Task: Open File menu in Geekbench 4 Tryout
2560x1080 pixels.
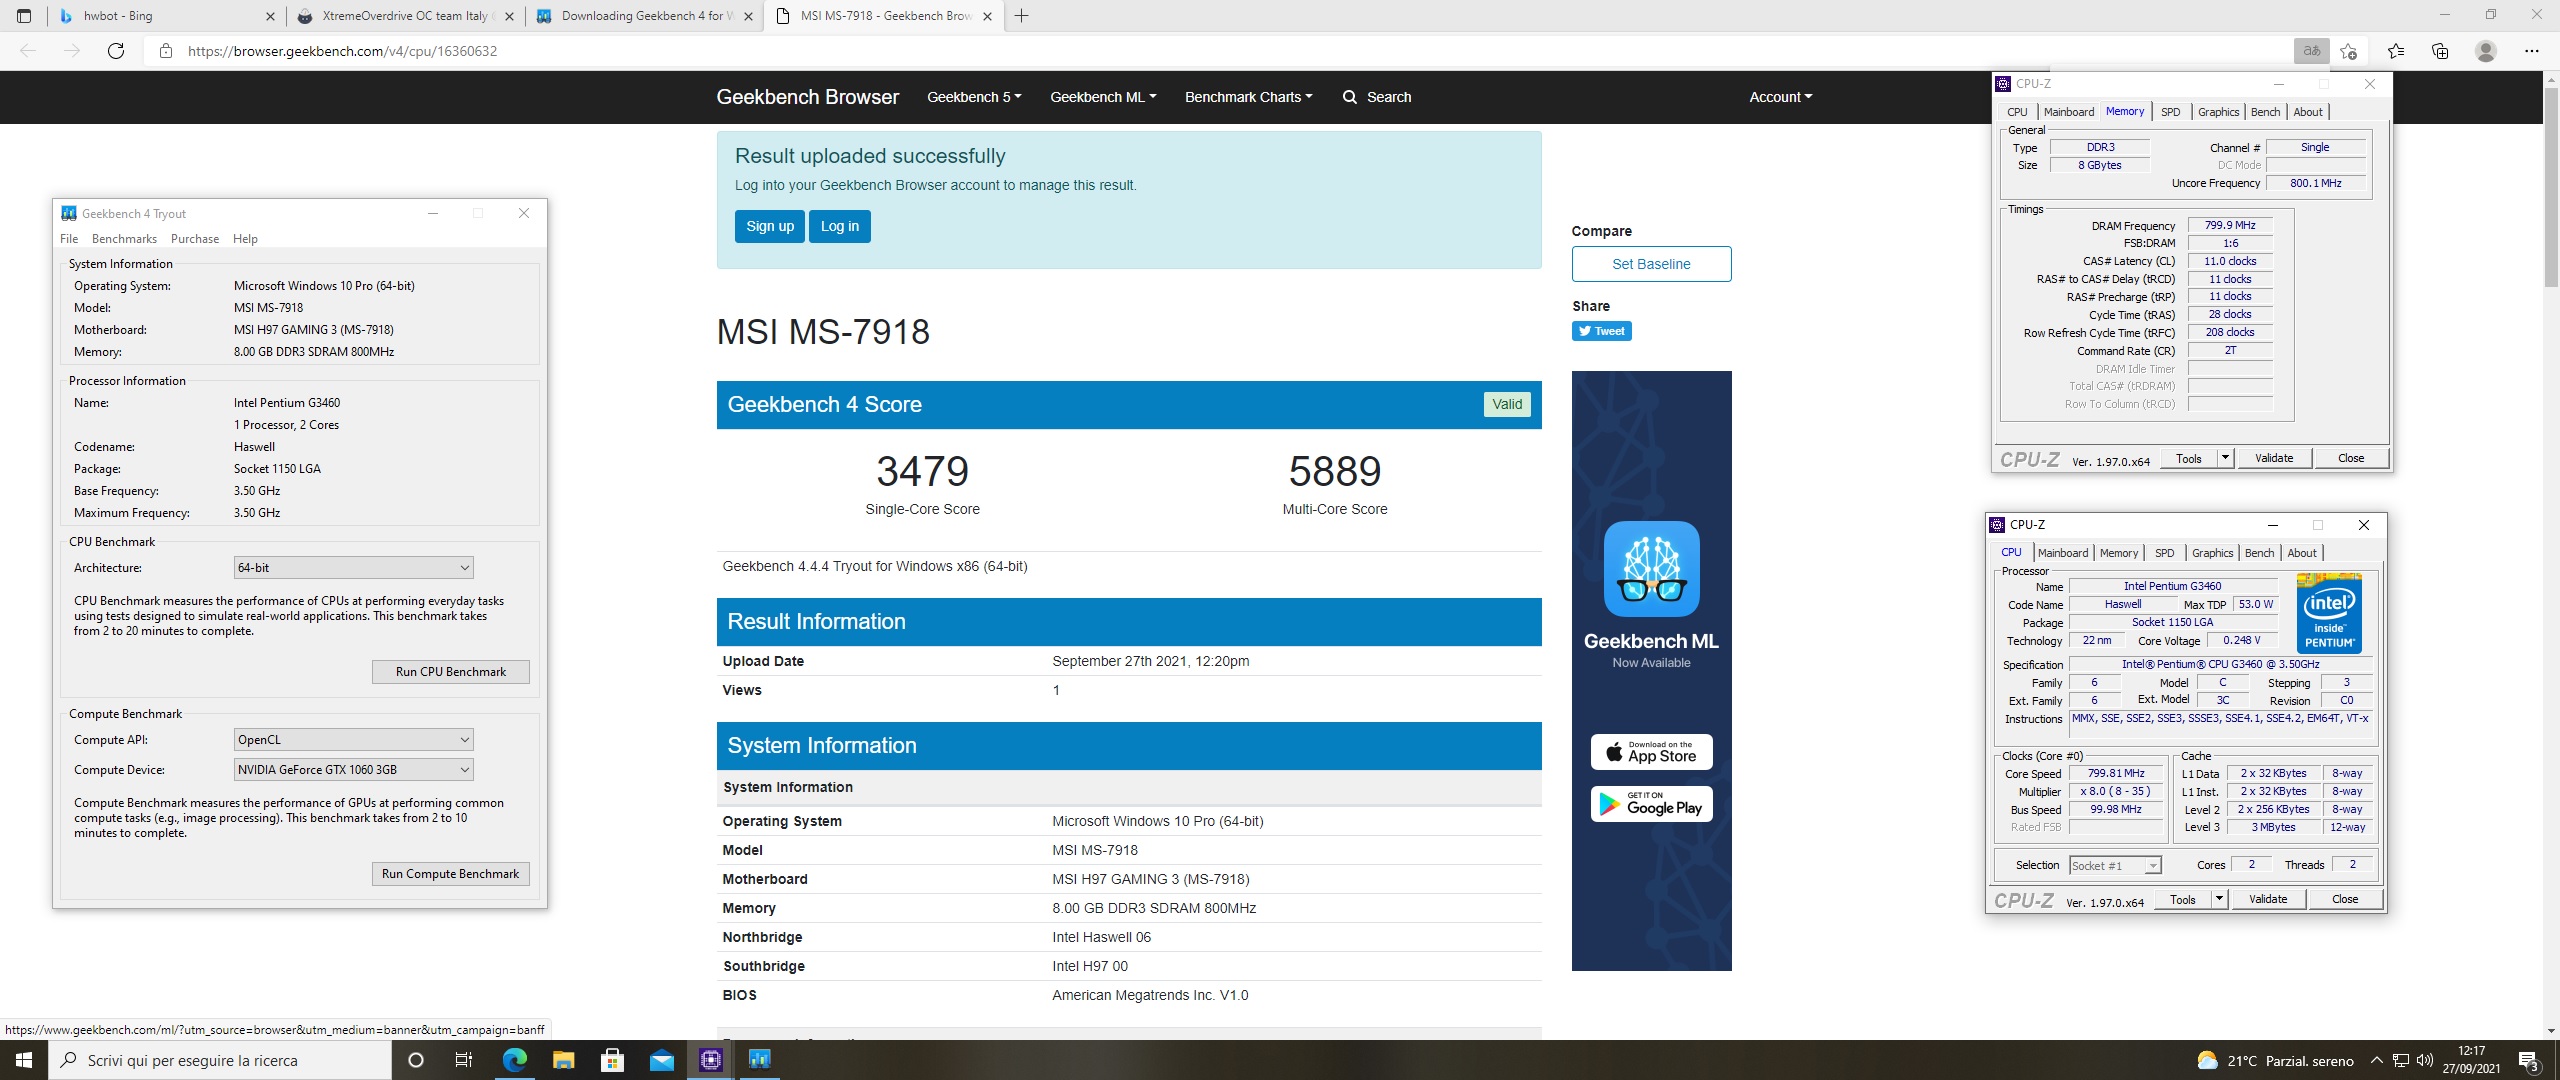Action: tap(69, 239)
